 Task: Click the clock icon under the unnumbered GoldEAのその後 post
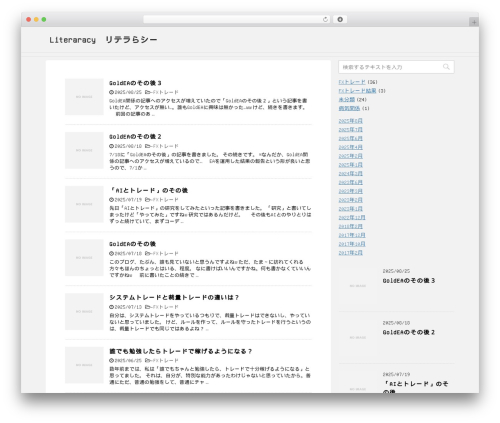coord(111,253)
